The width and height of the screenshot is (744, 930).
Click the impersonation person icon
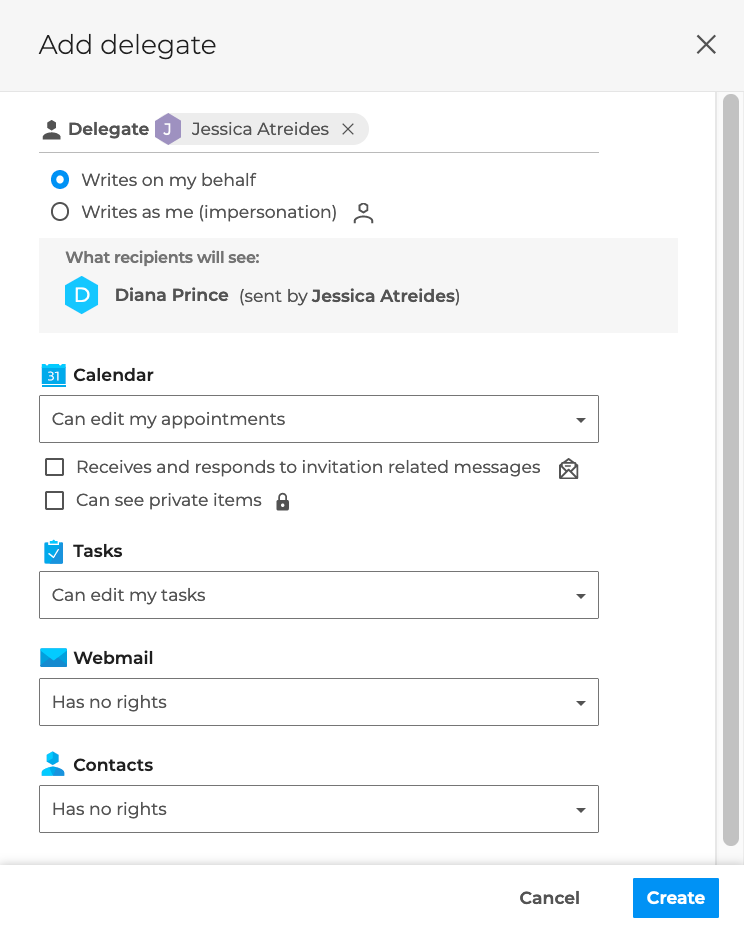363,213
